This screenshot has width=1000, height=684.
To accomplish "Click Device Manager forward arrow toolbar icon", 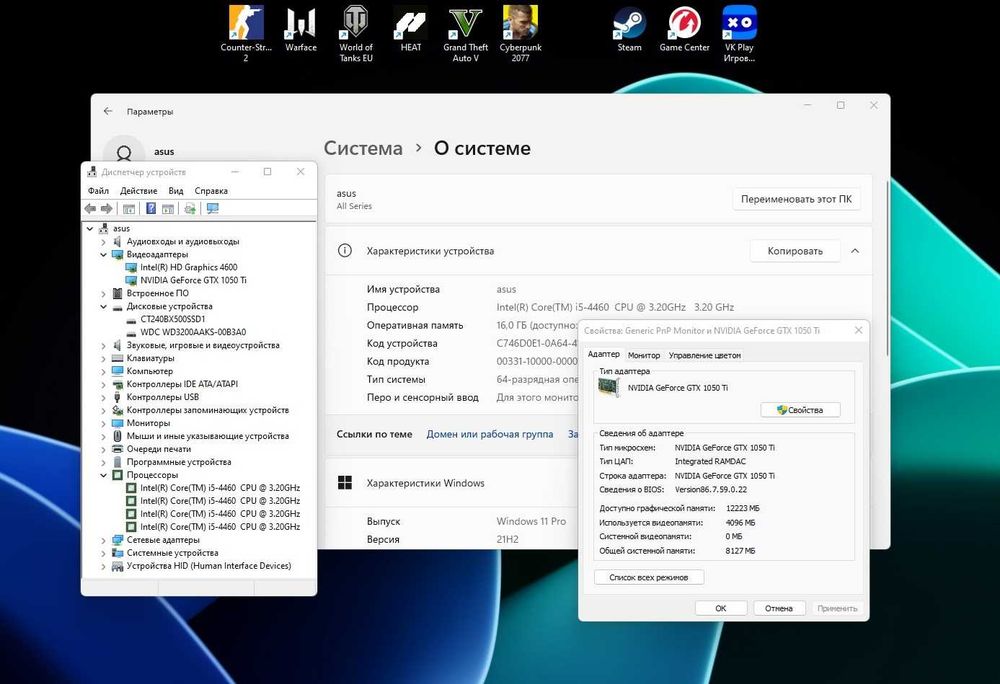I will pyautogui.click(x=107, y=208).
